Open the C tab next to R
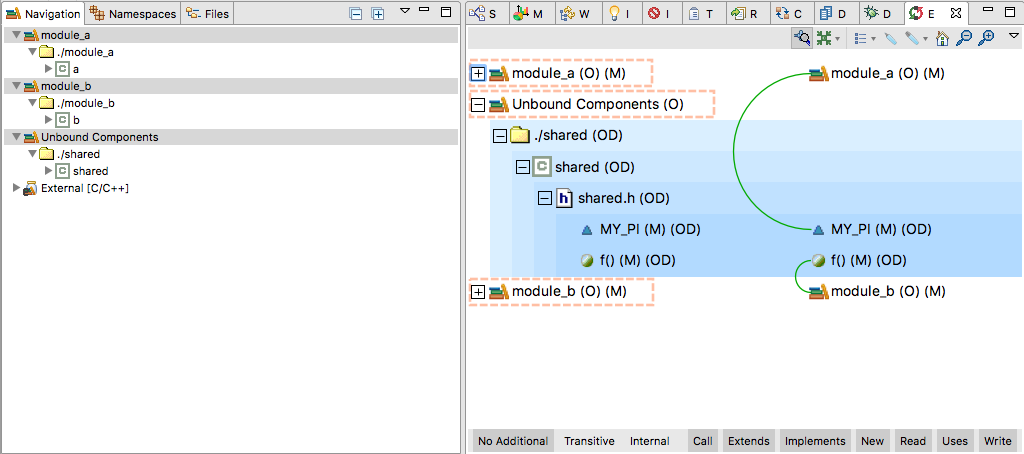Screen dimensions: 1024x454 click(x=791, y=13)
